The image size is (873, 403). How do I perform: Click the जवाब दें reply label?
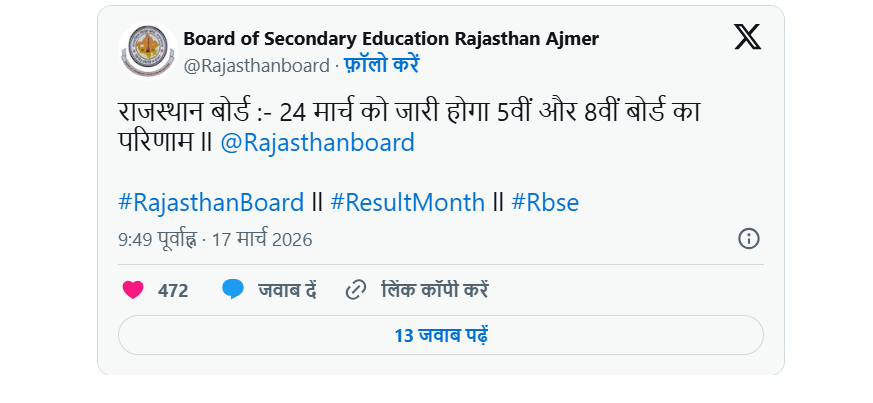287,291
